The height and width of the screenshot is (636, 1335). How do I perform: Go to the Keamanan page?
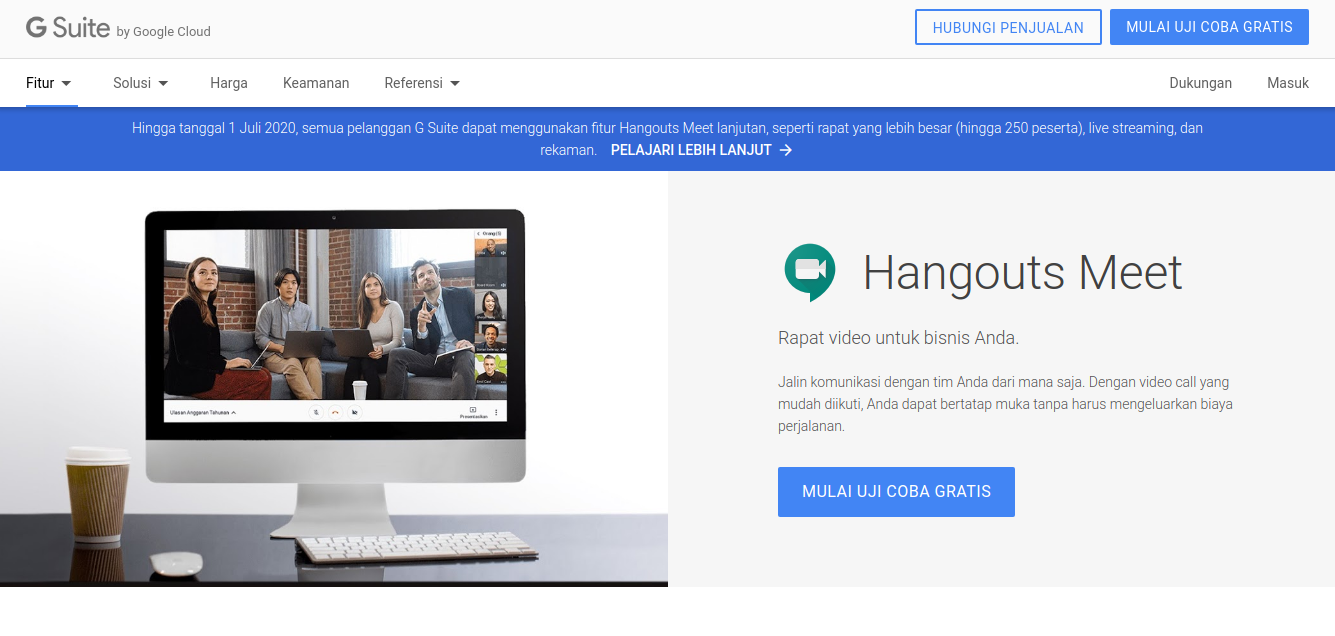[316, 83]
